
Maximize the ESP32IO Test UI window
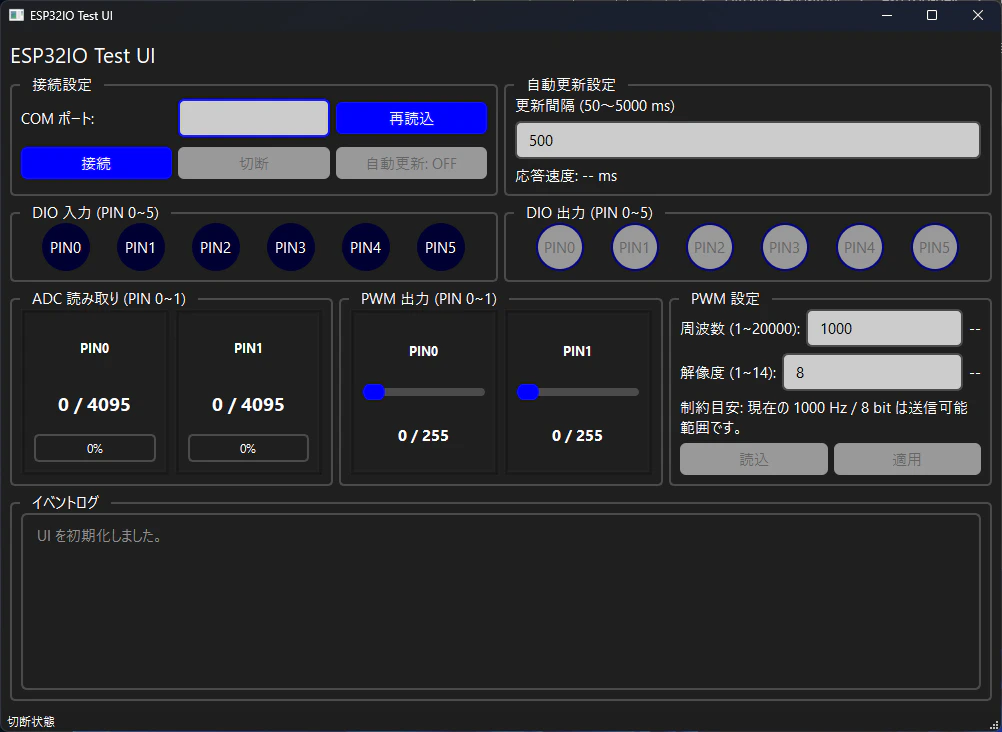(932, 15)
